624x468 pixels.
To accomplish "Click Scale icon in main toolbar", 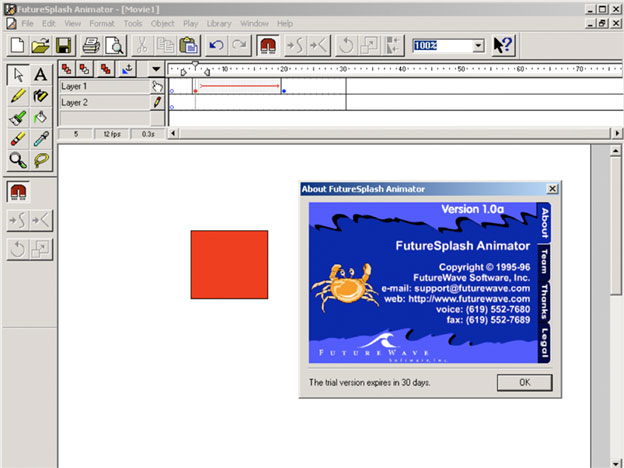I will [x=370, y=45].
